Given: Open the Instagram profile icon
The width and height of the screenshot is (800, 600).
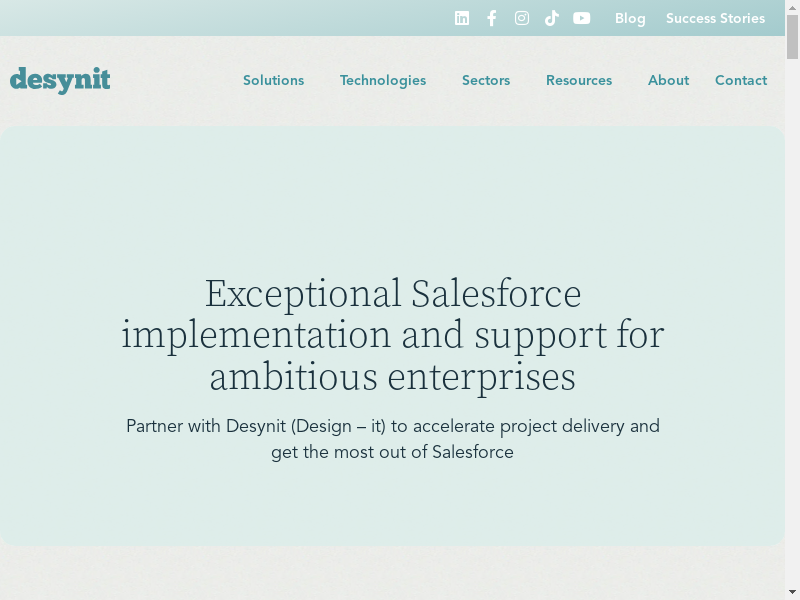Looking at the screenshot, I should (x=522, y=18).
